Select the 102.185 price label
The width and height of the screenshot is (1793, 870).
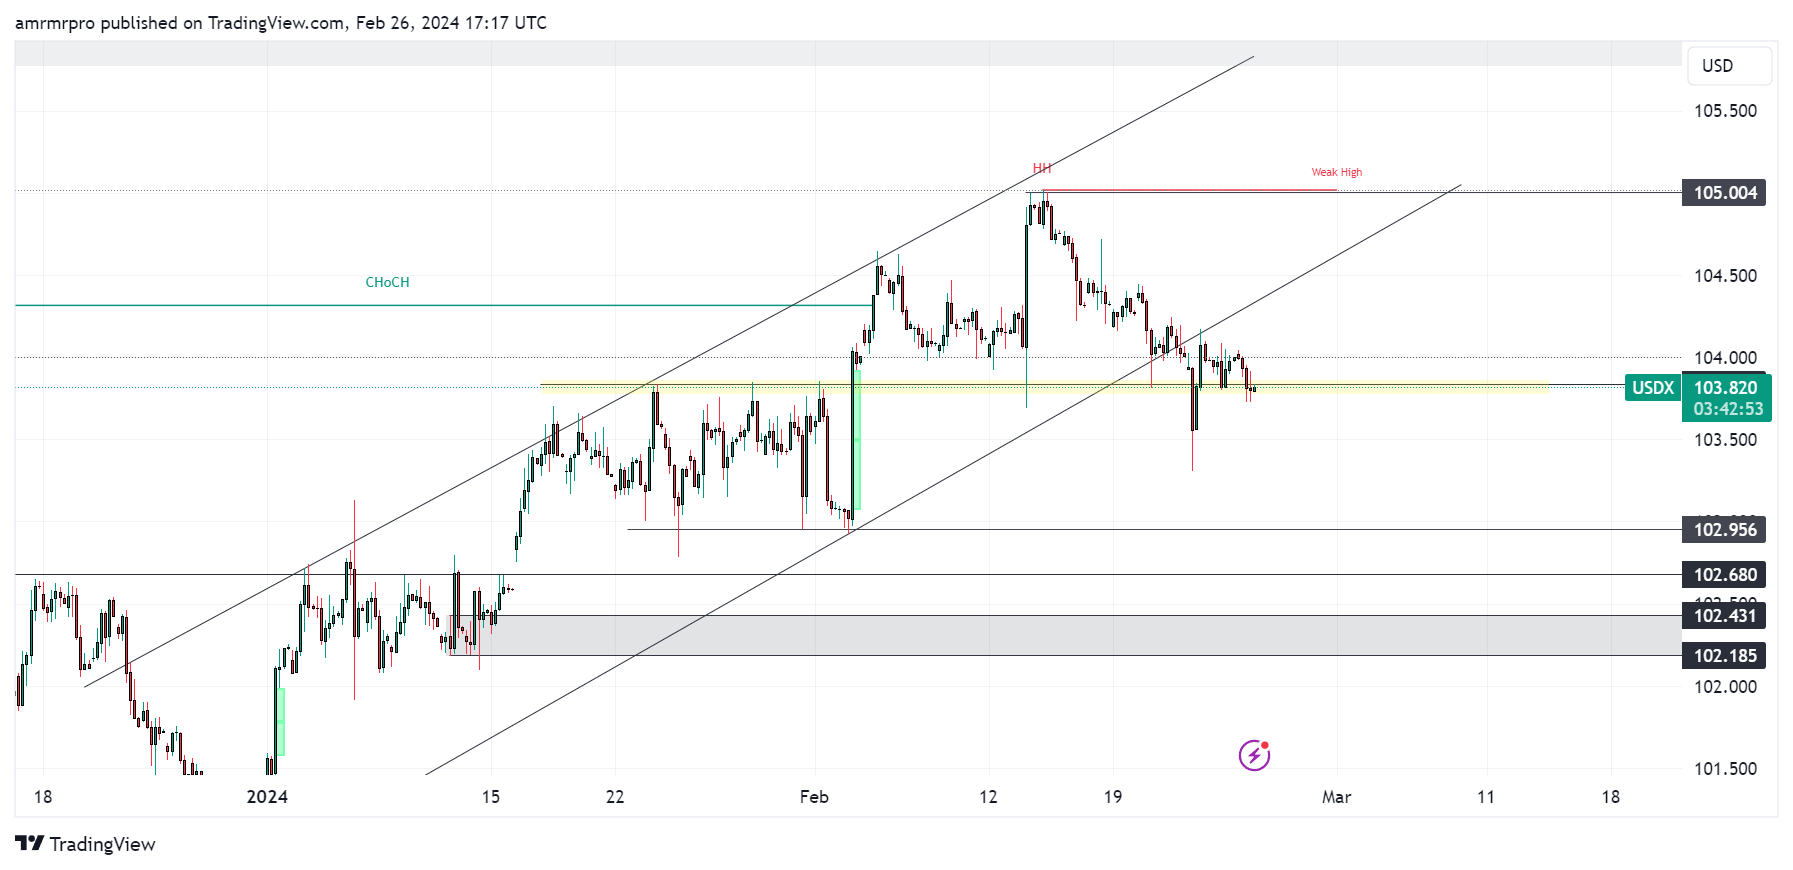pyautogui.click(x=1724, y=656)
